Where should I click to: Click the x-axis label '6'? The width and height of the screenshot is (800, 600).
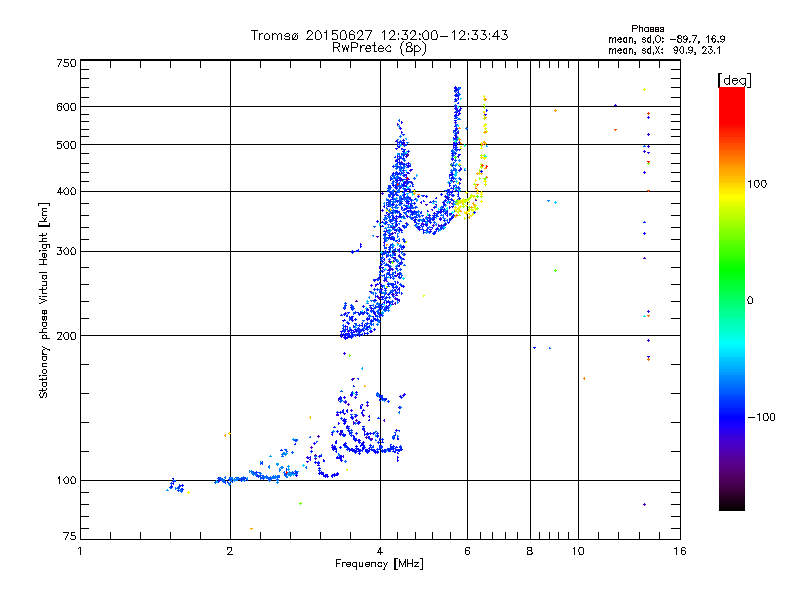(467, 551)
